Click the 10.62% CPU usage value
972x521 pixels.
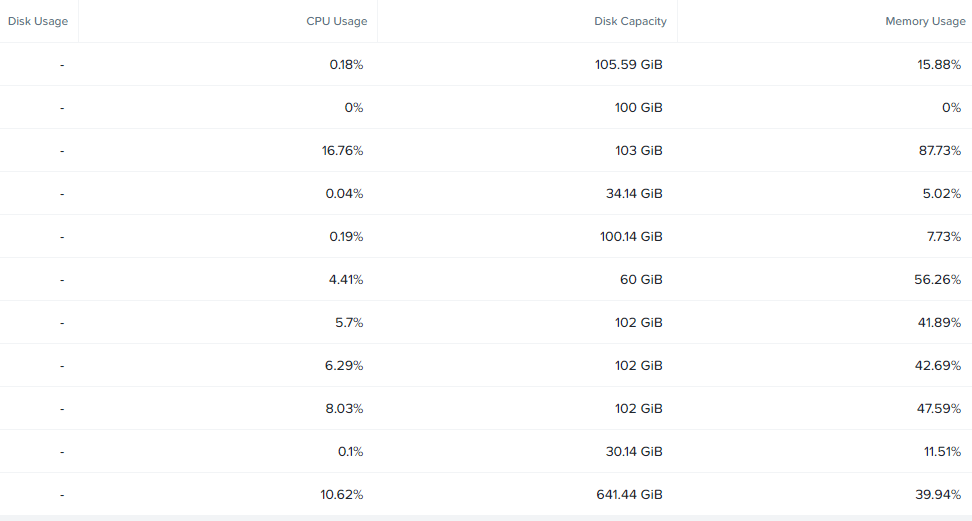coord(342,494)
